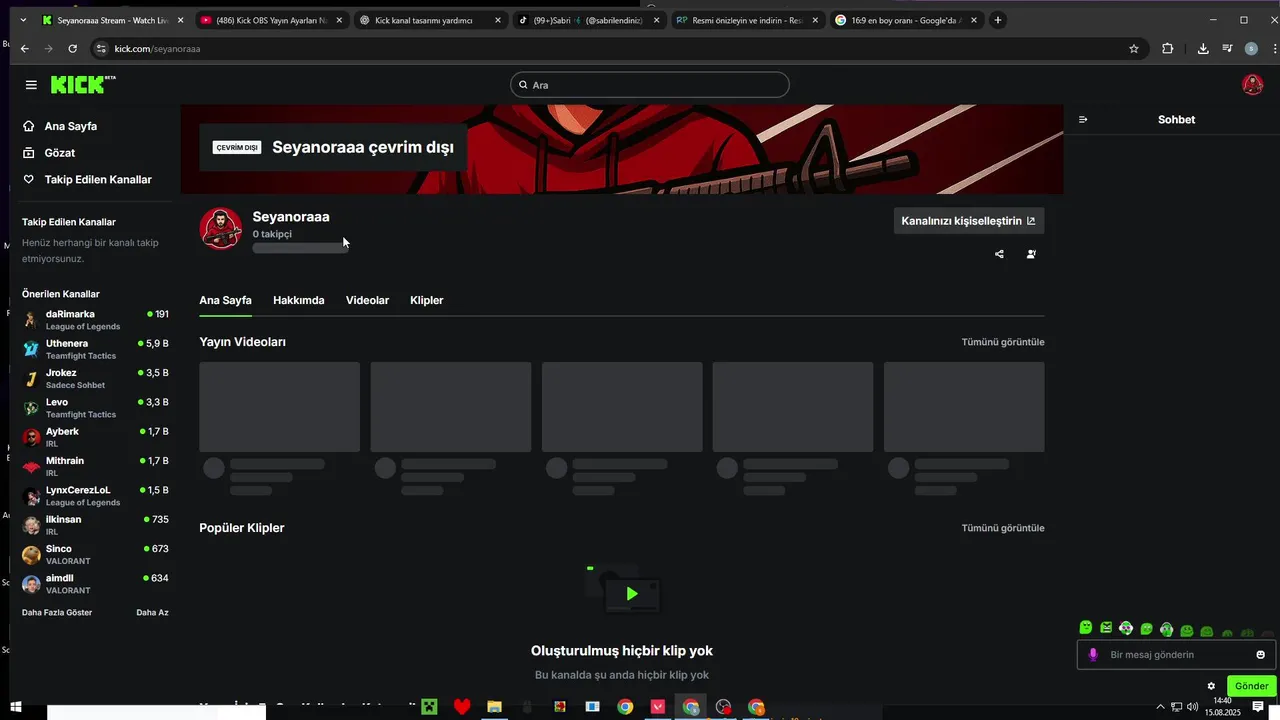The width and height of the screenshot is (1280, 720).
Task: Open recommended channel Ayberk
Action: tap(95, 437)
